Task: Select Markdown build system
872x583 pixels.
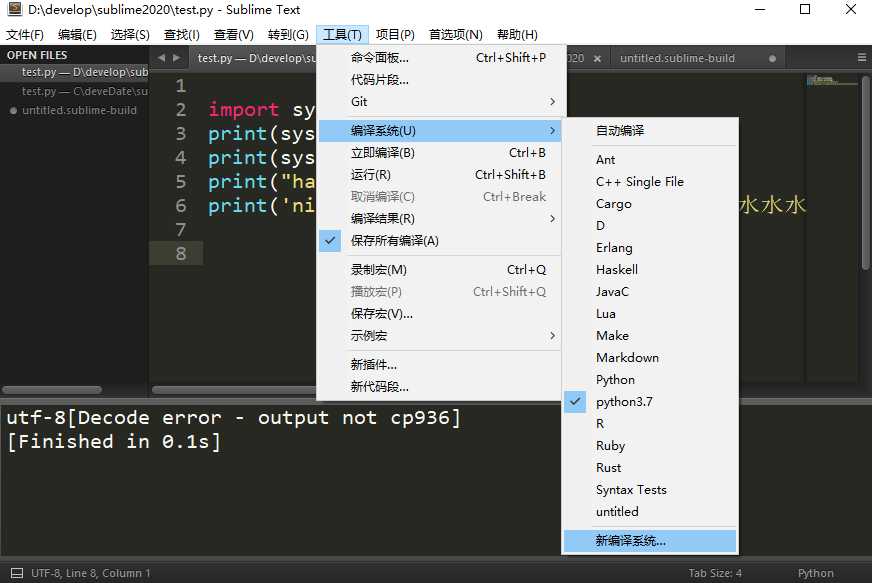Action: coord(650,358)
